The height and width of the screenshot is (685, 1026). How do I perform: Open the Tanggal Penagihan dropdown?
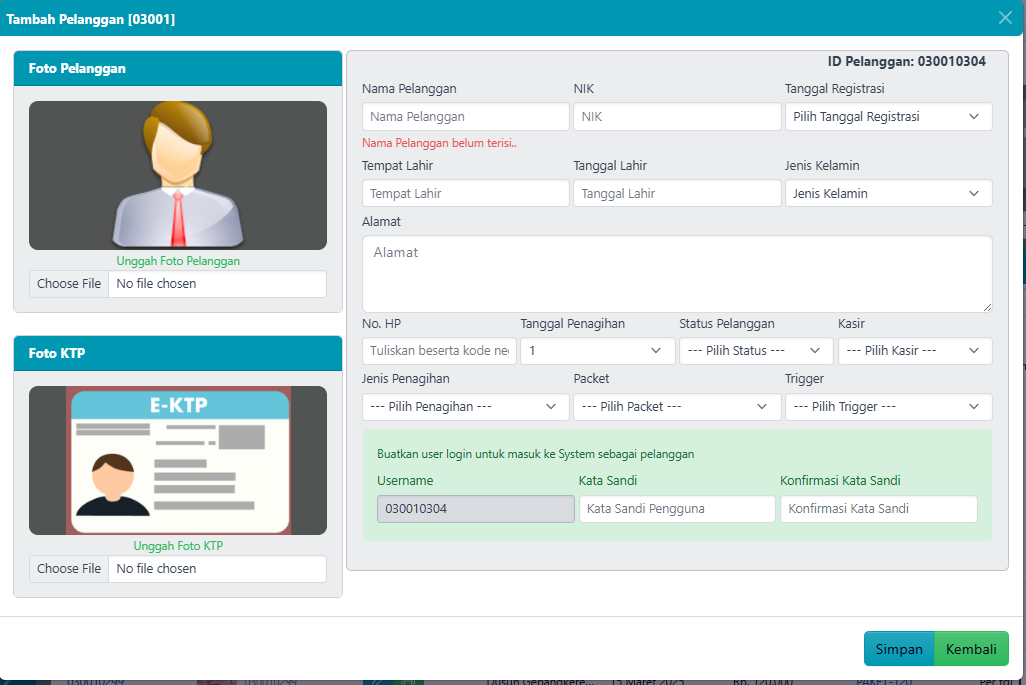point(597,351)
